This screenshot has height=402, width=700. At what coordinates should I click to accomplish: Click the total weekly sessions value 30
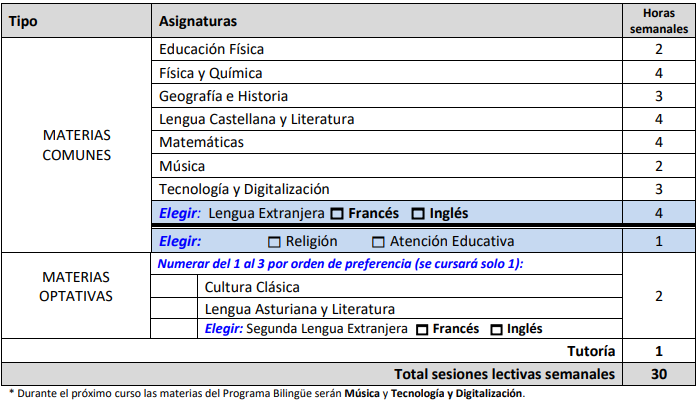pos(658,373)
